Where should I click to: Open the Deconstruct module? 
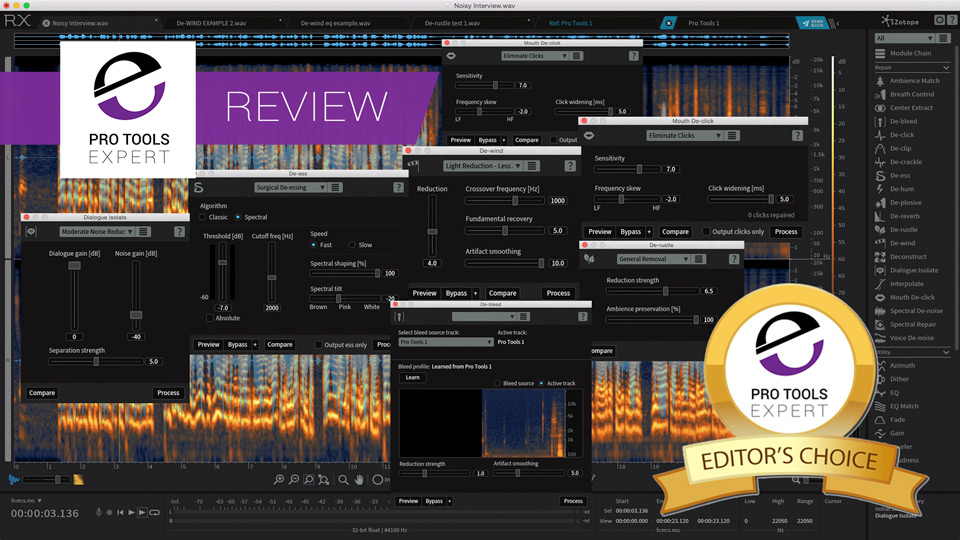[x=907, y=257]
